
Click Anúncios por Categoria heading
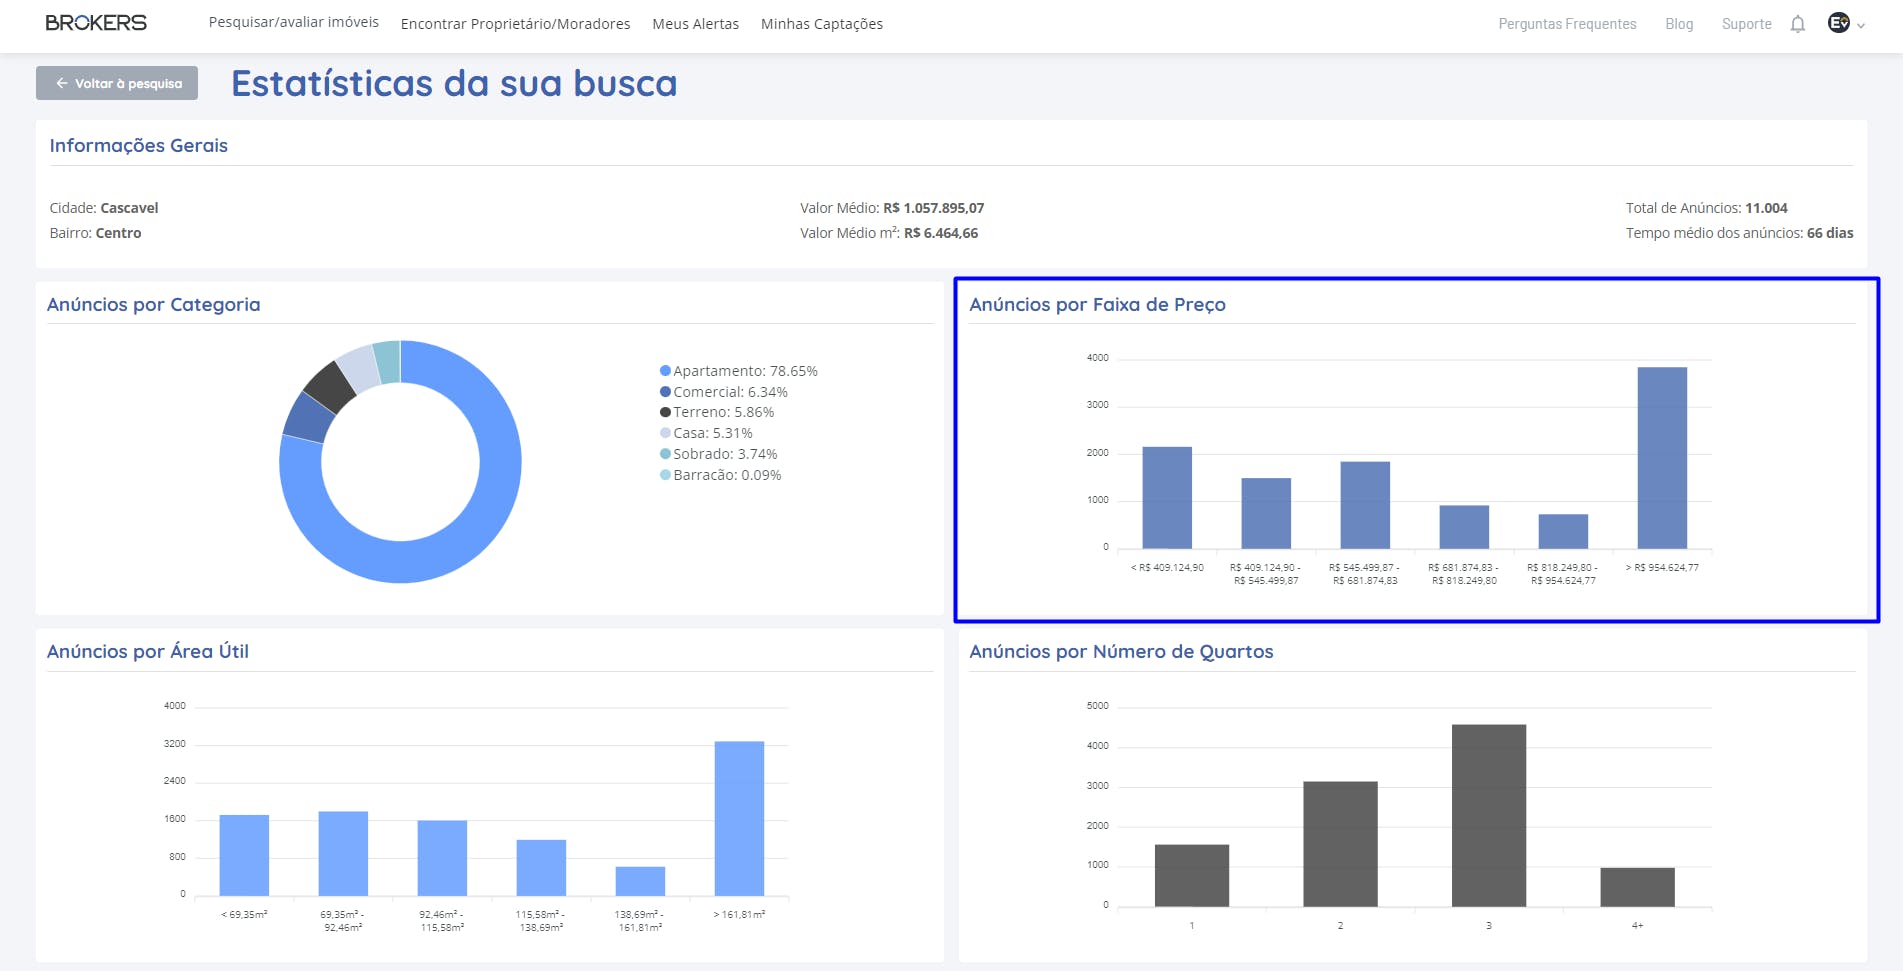tap(153, 305)
